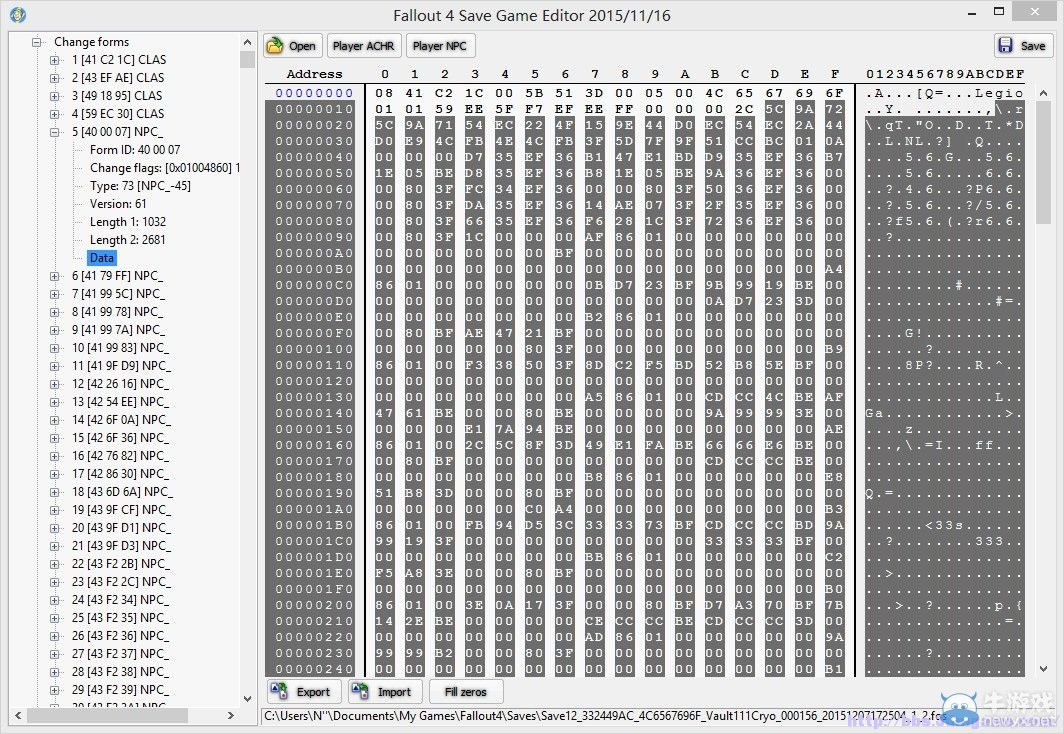Click tree horizontal scrollbar left arrow
Screen dimensions: 1064x734
coord(18,715)
